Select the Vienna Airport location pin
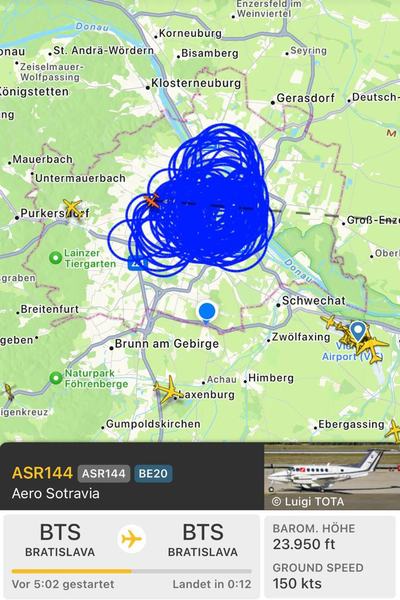Screen dimensions: 400x600 [358, 331]
